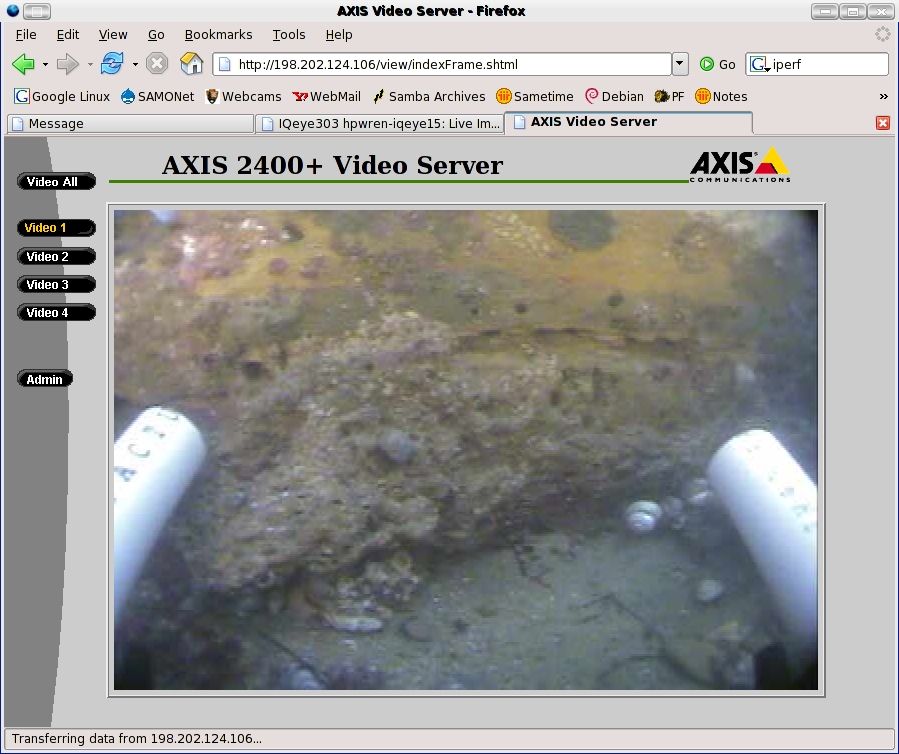Expand the URL history dropdown

tap(680, 64)
